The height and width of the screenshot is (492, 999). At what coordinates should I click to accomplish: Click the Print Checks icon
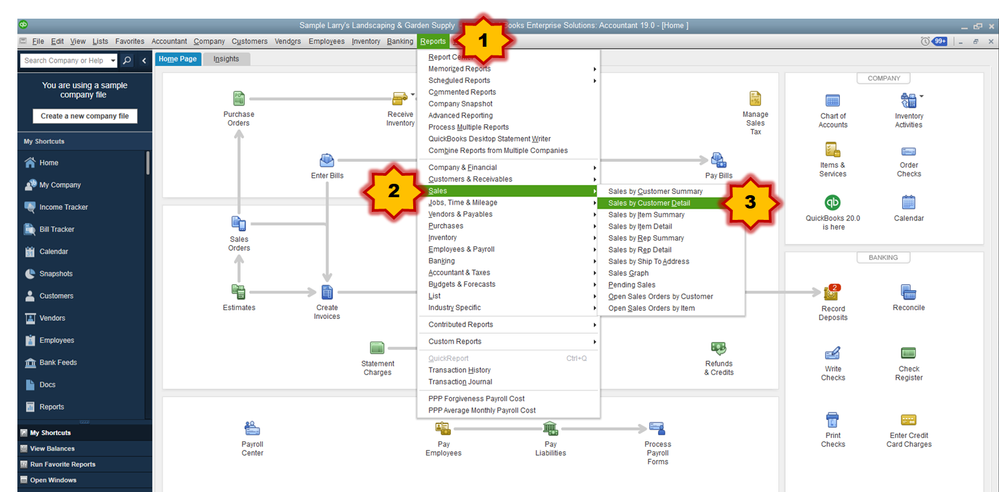(x=833, y=420)
